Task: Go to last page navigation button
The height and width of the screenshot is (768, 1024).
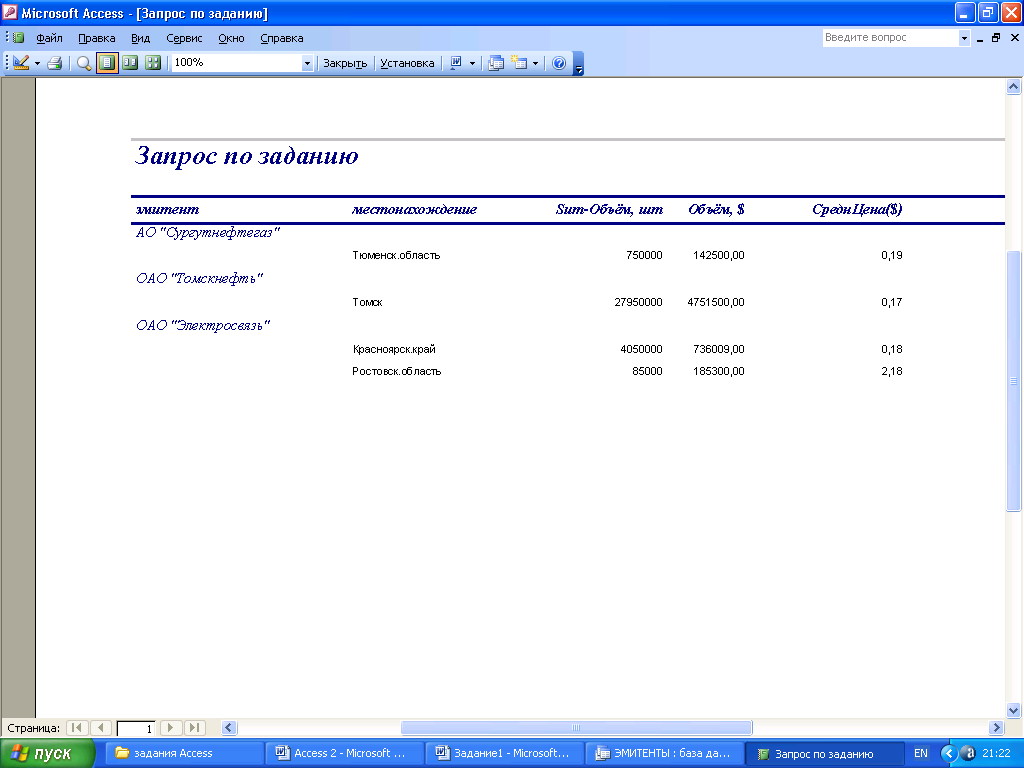Action: coord(194,728)
